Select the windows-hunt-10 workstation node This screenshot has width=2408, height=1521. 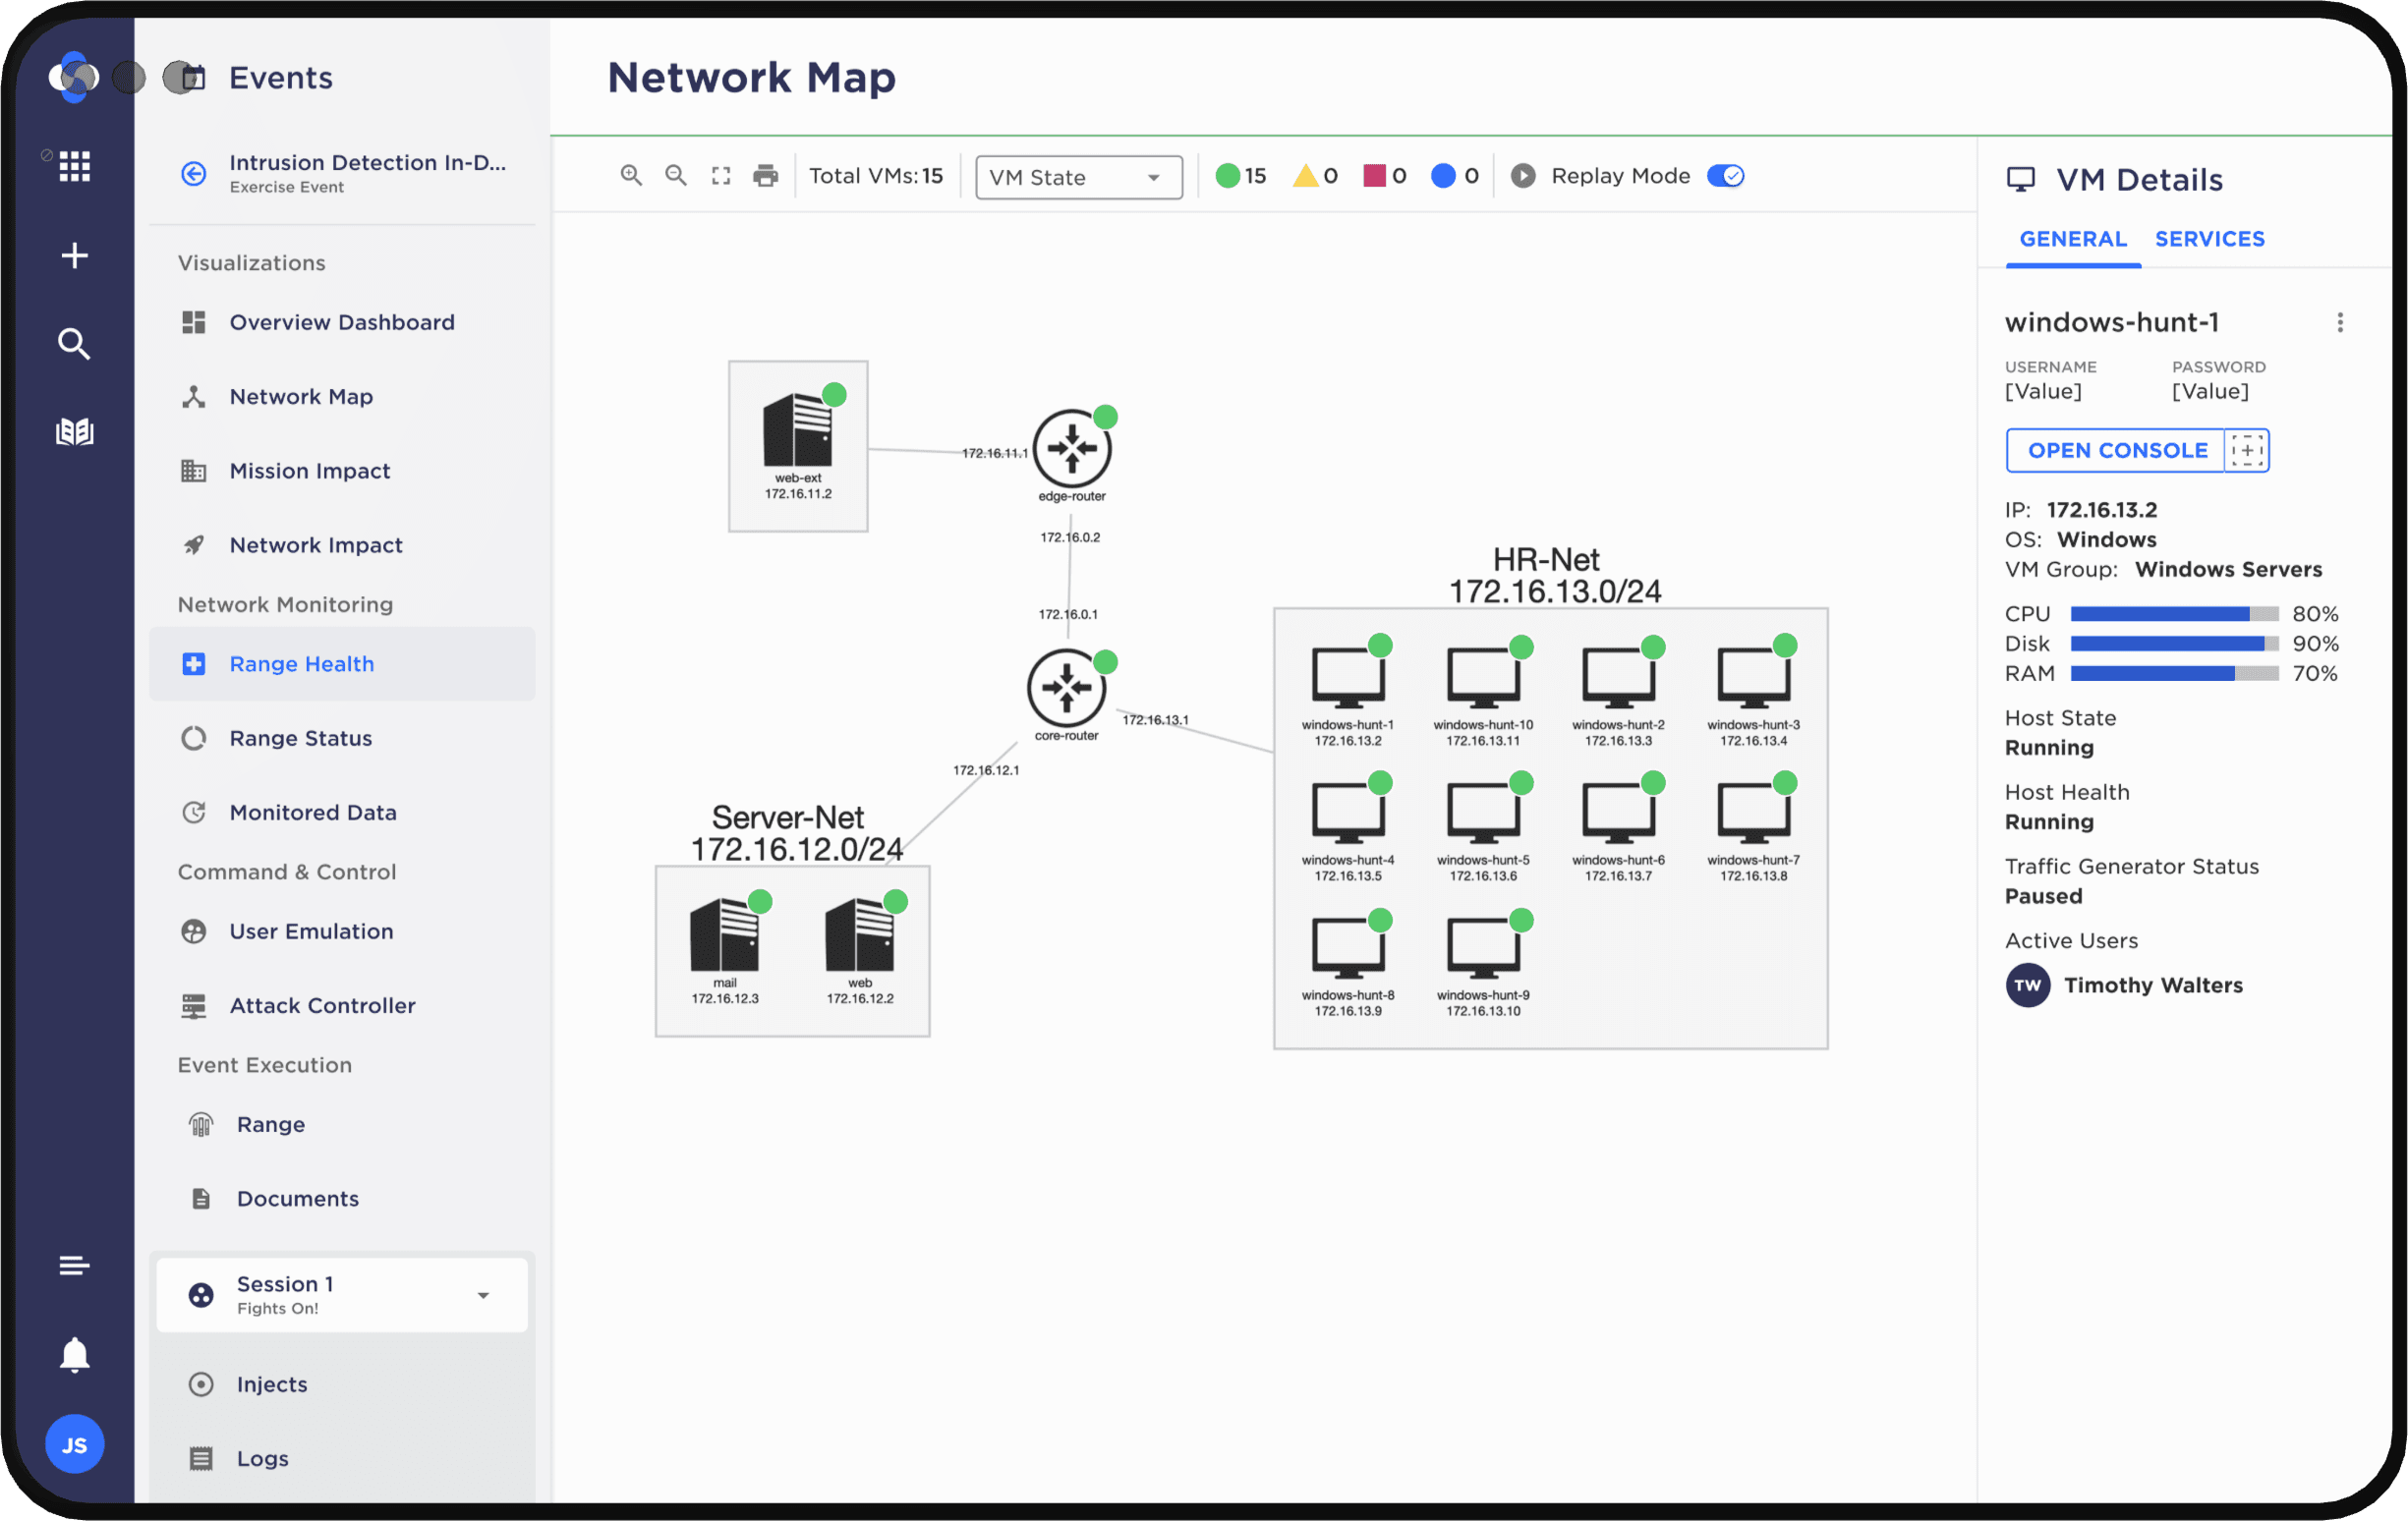point(1483,680)
